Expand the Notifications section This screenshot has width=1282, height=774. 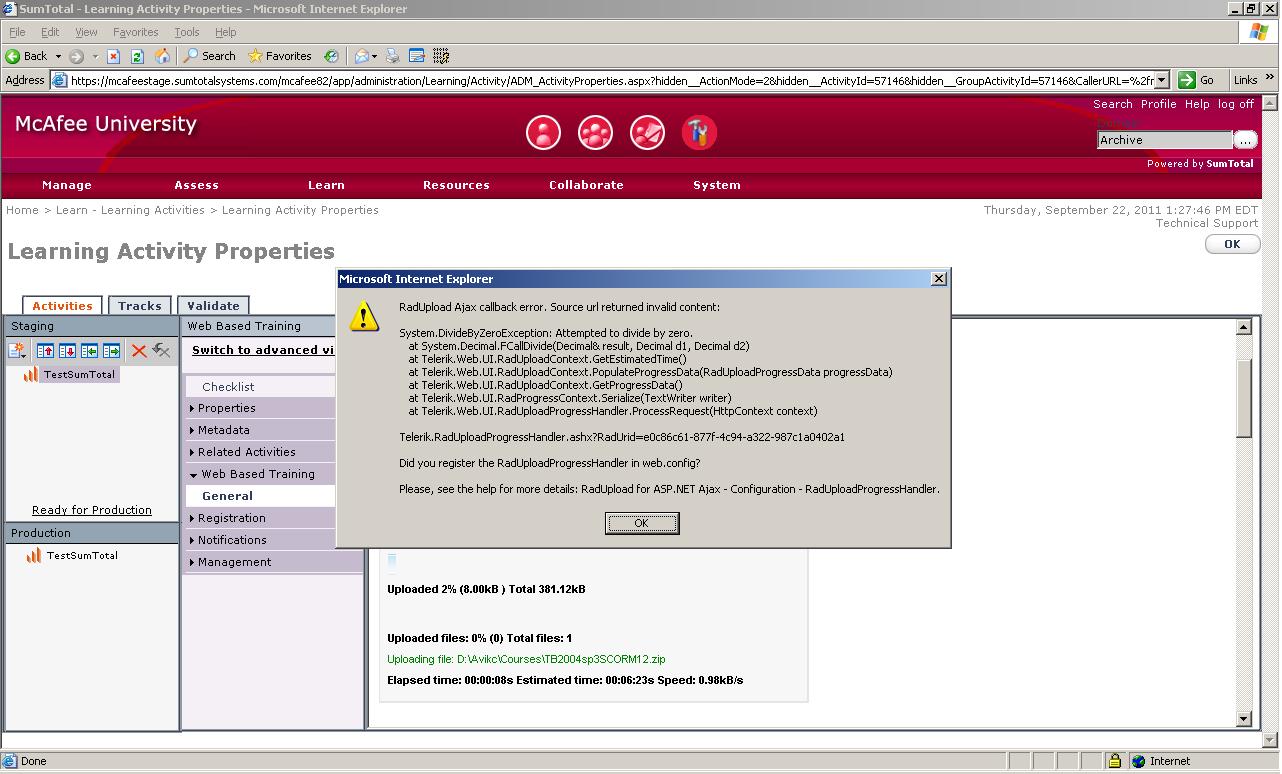coord(192,540)
